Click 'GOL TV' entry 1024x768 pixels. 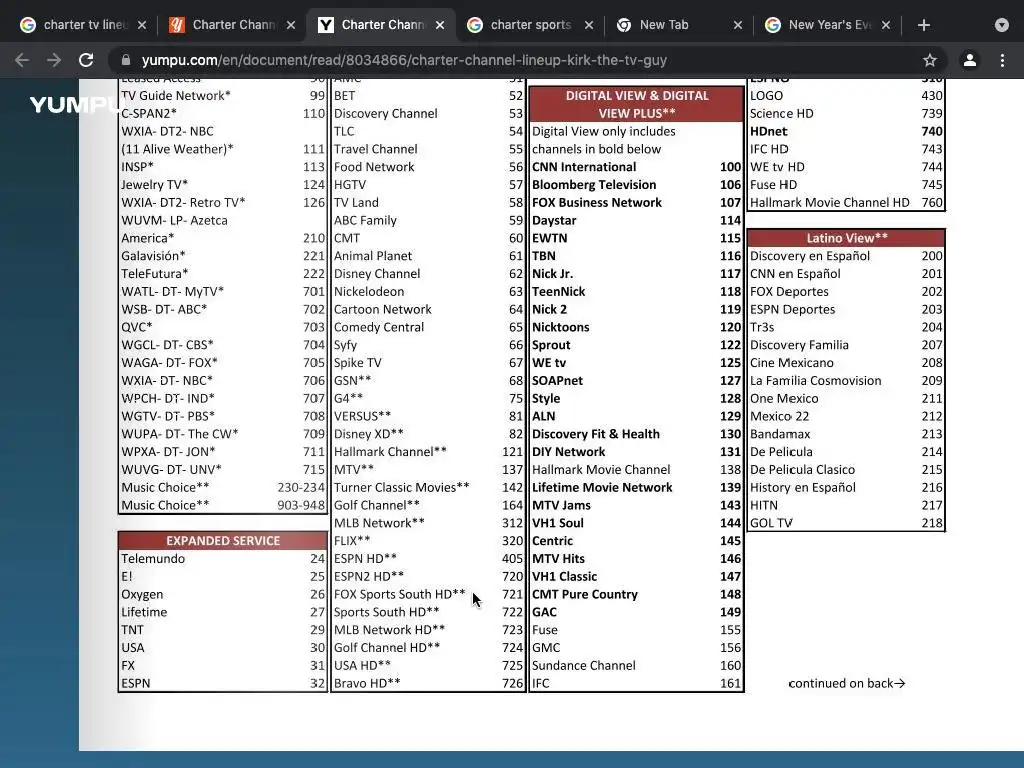click(x=846, y=523)
